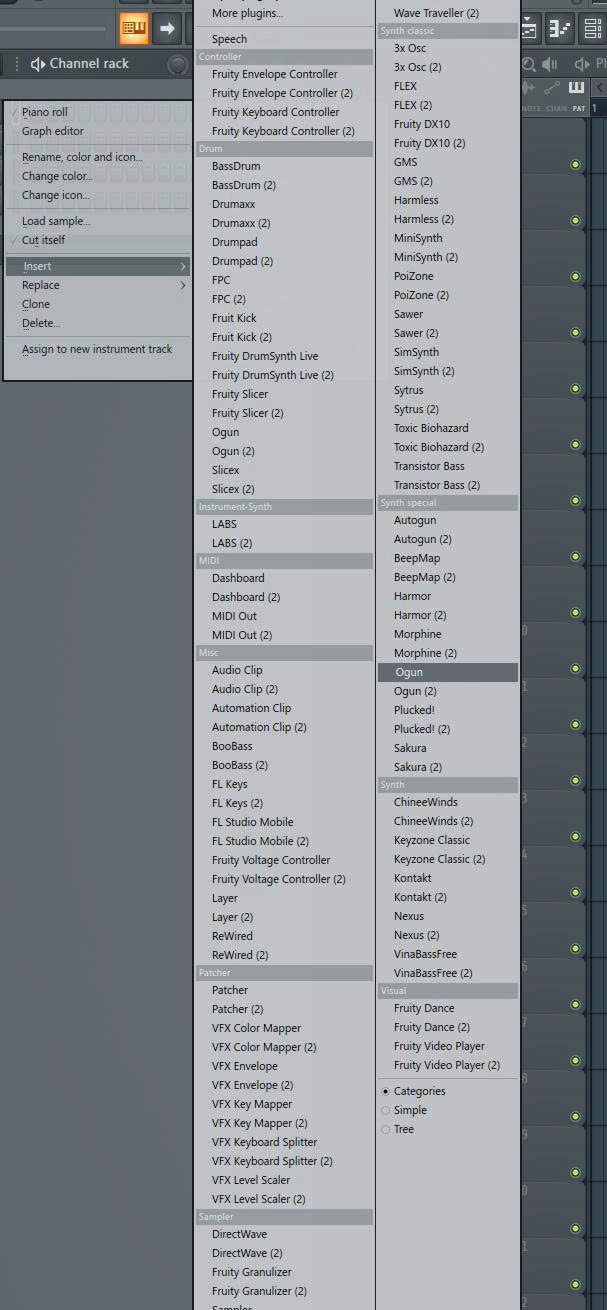Viewport: 607px width, 1310px height.
Task: Adjust the knob right of Channel rack title
Action: tap(177, 65)
